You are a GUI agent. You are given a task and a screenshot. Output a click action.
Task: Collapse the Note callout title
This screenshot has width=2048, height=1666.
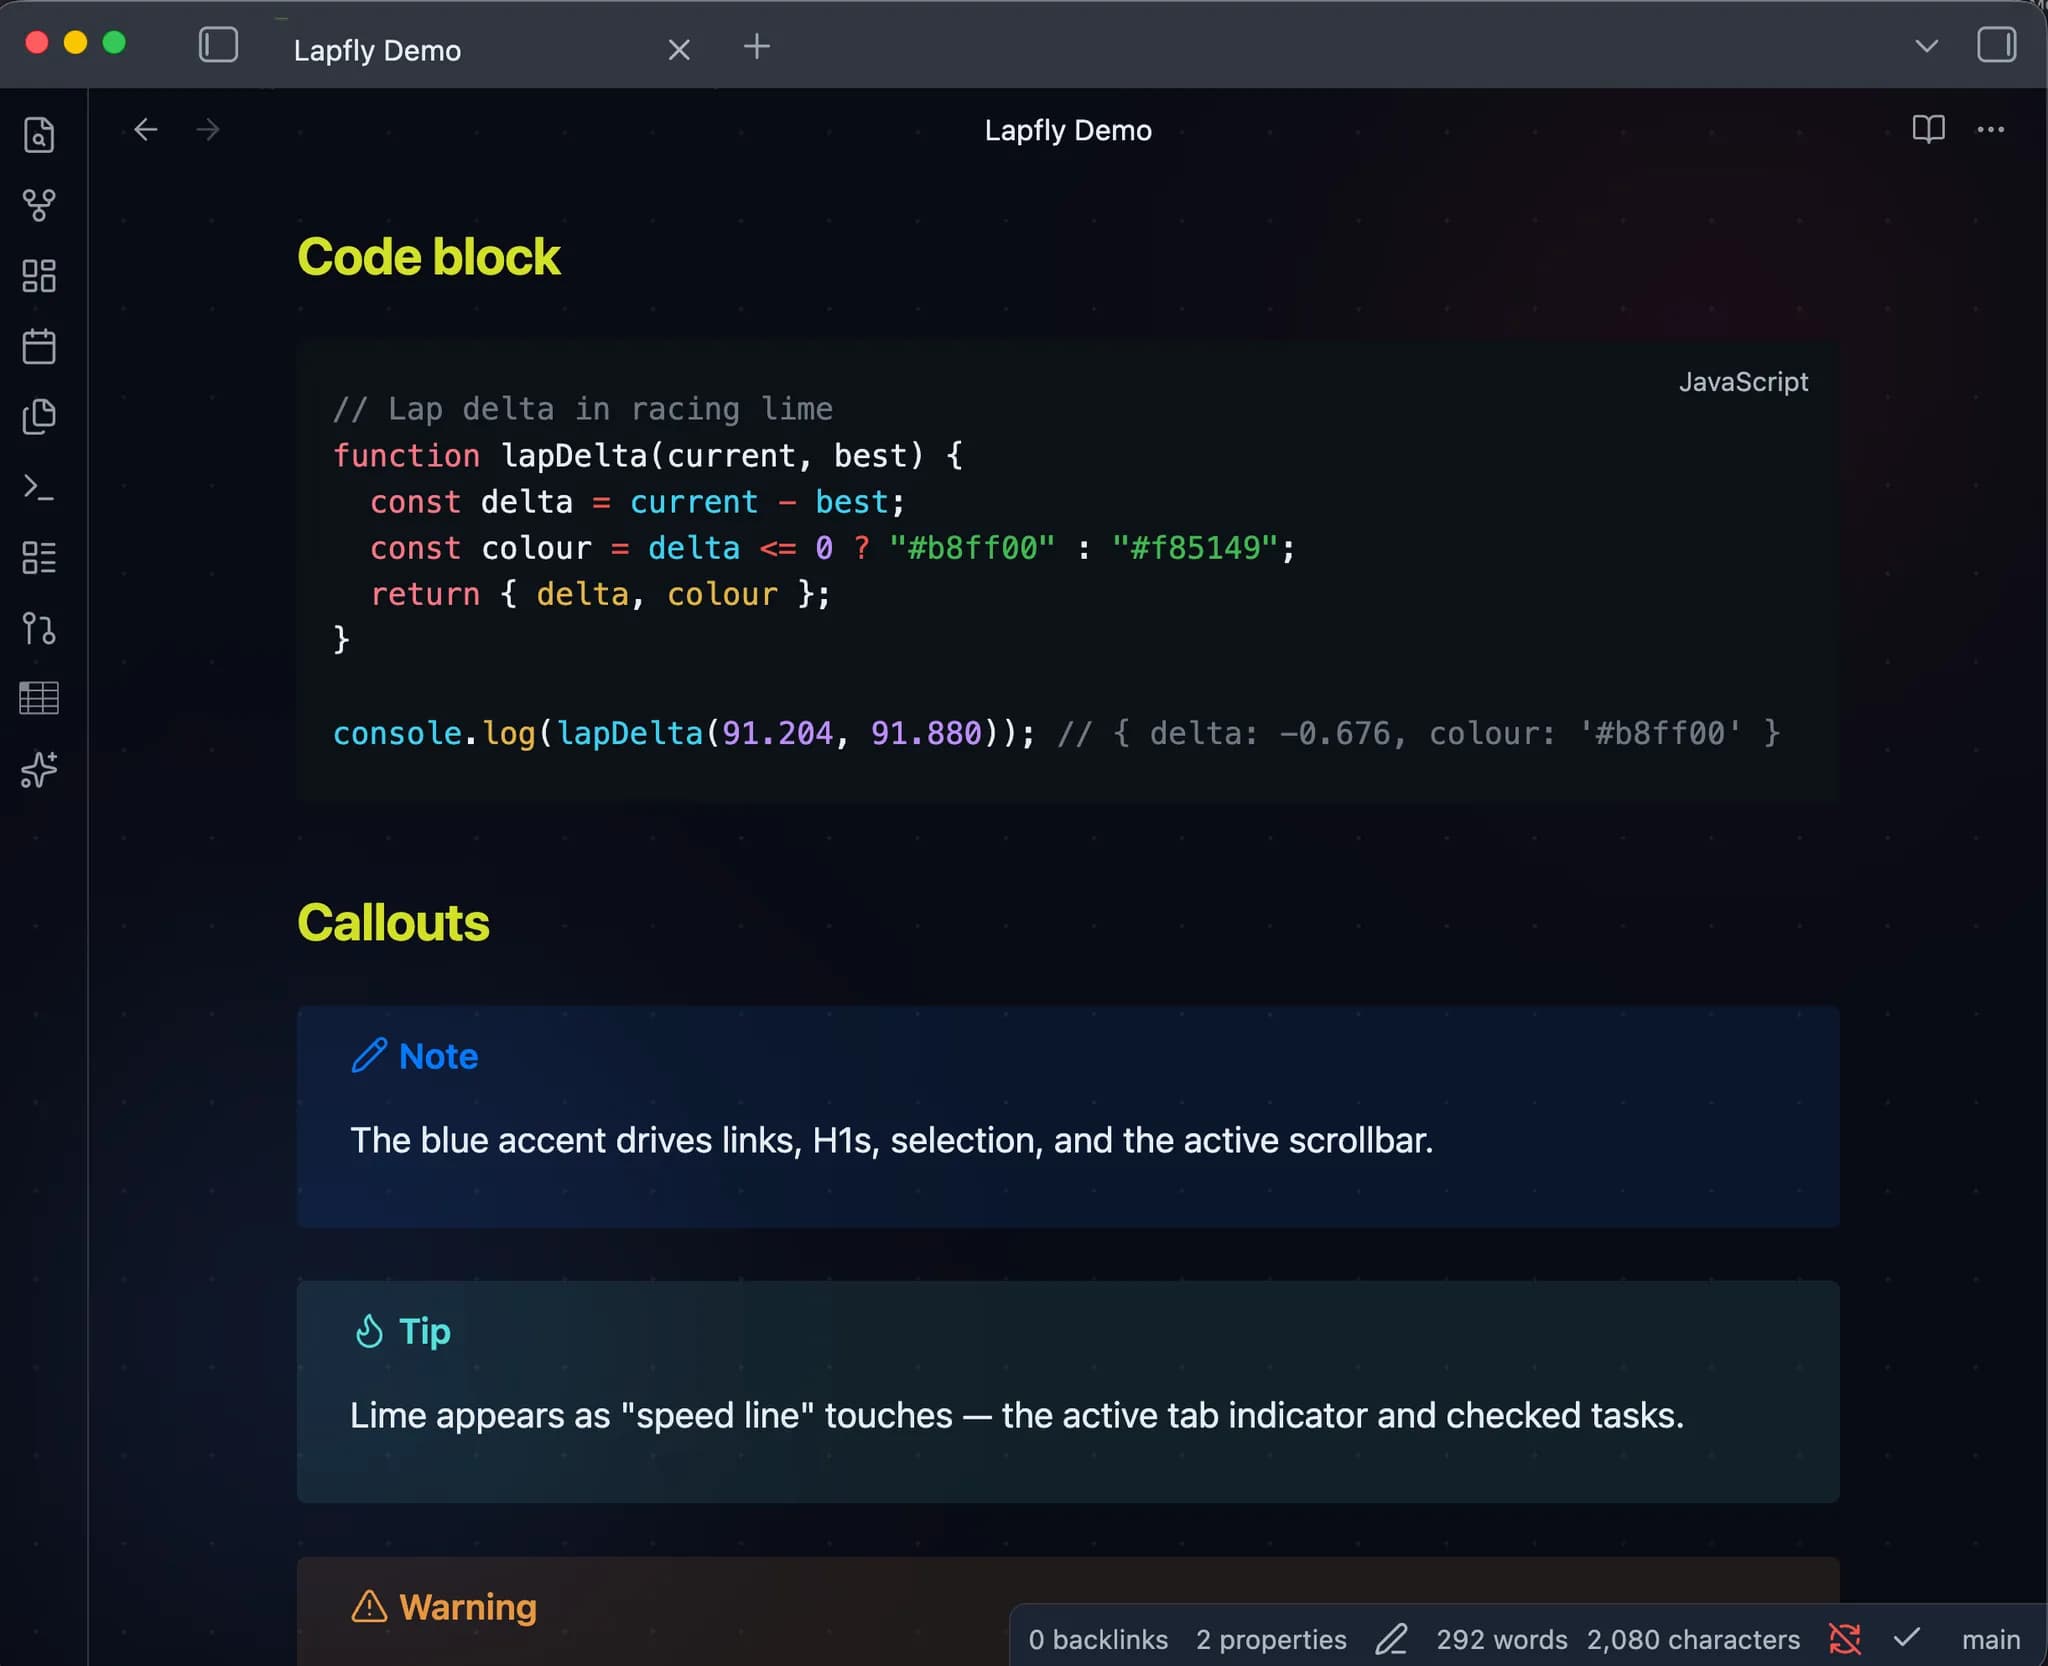click(438, 1056)
